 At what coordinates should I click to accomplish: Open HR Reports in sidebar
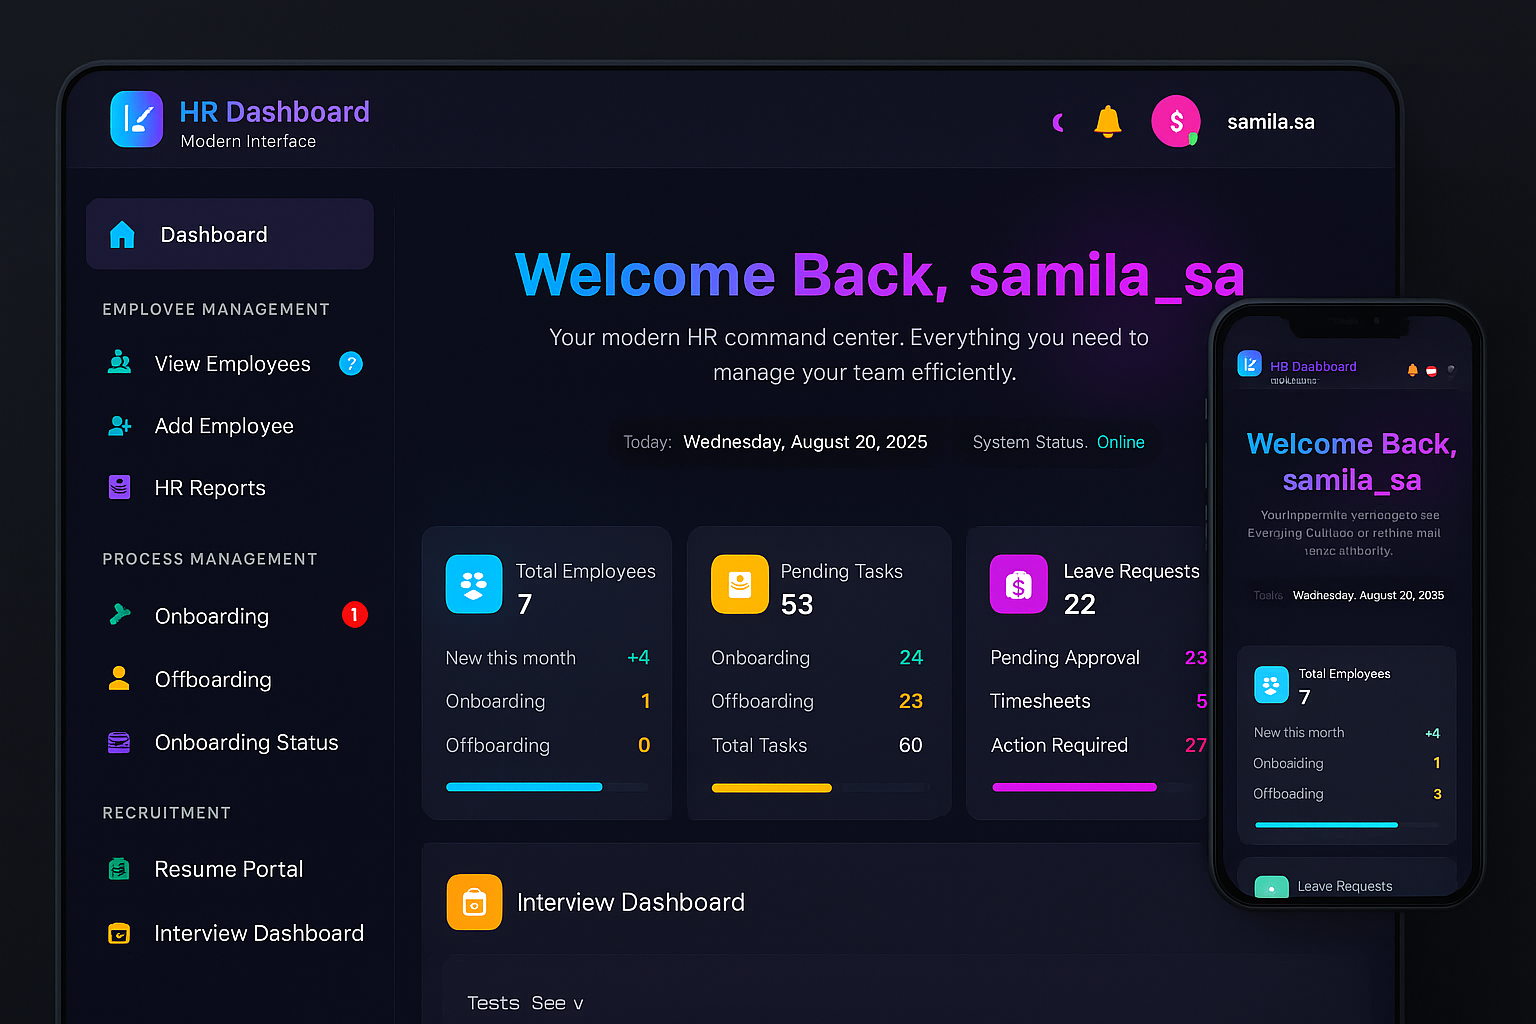(x=210, y=488)
